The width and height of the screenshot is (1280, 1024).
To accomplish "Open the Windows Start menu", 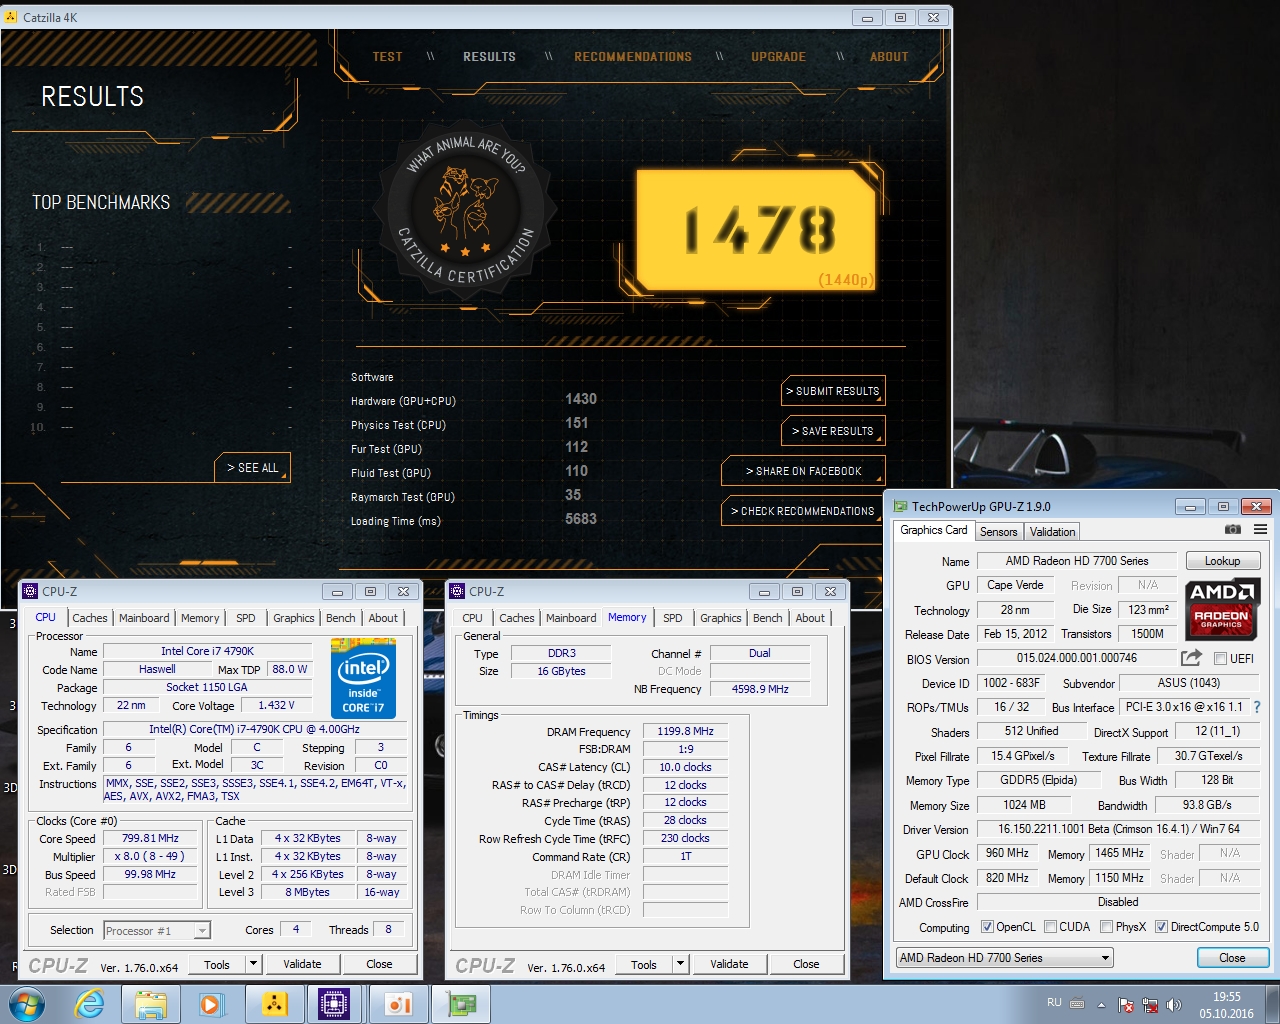I will (26, 1004).
